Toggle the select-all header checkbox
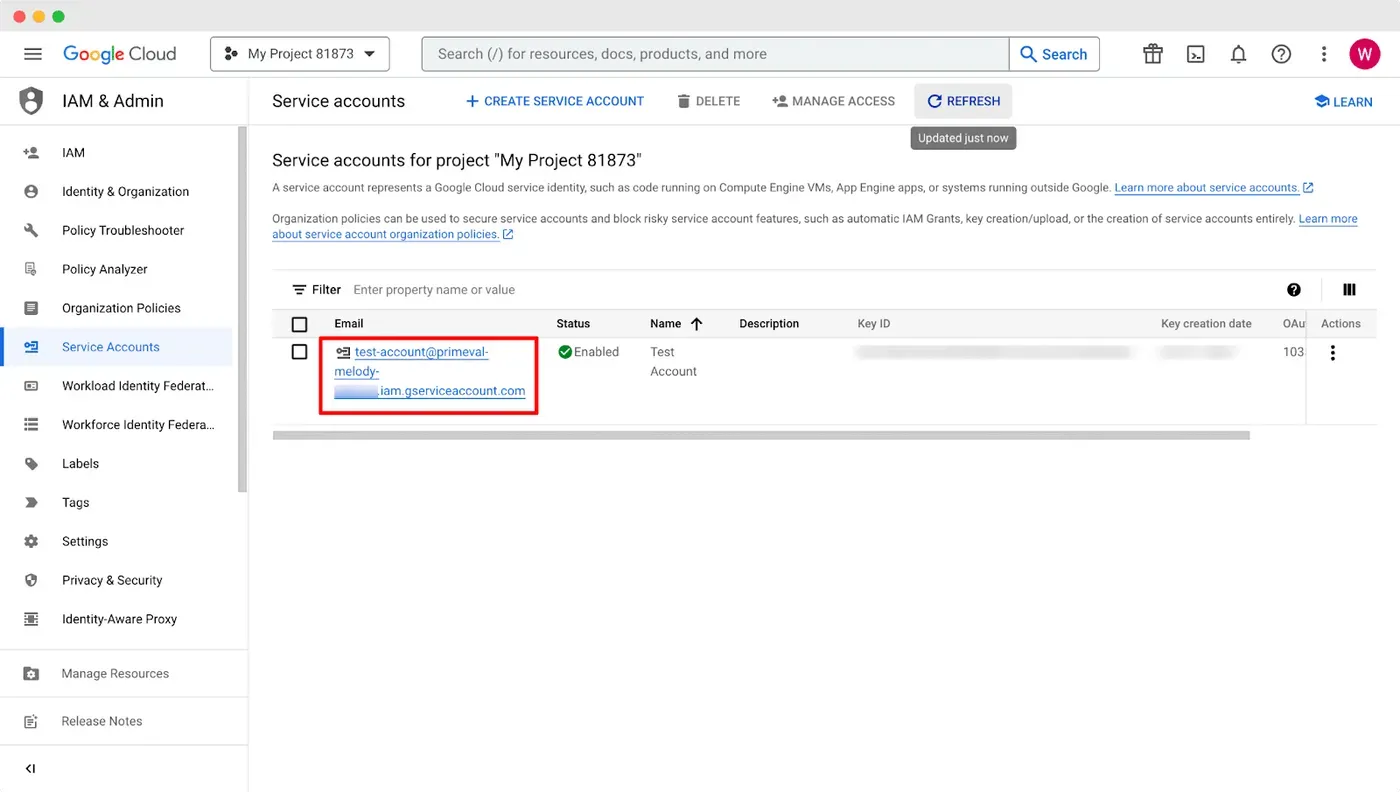Viewport: 1400px width, 792px height. click(299, 324)
